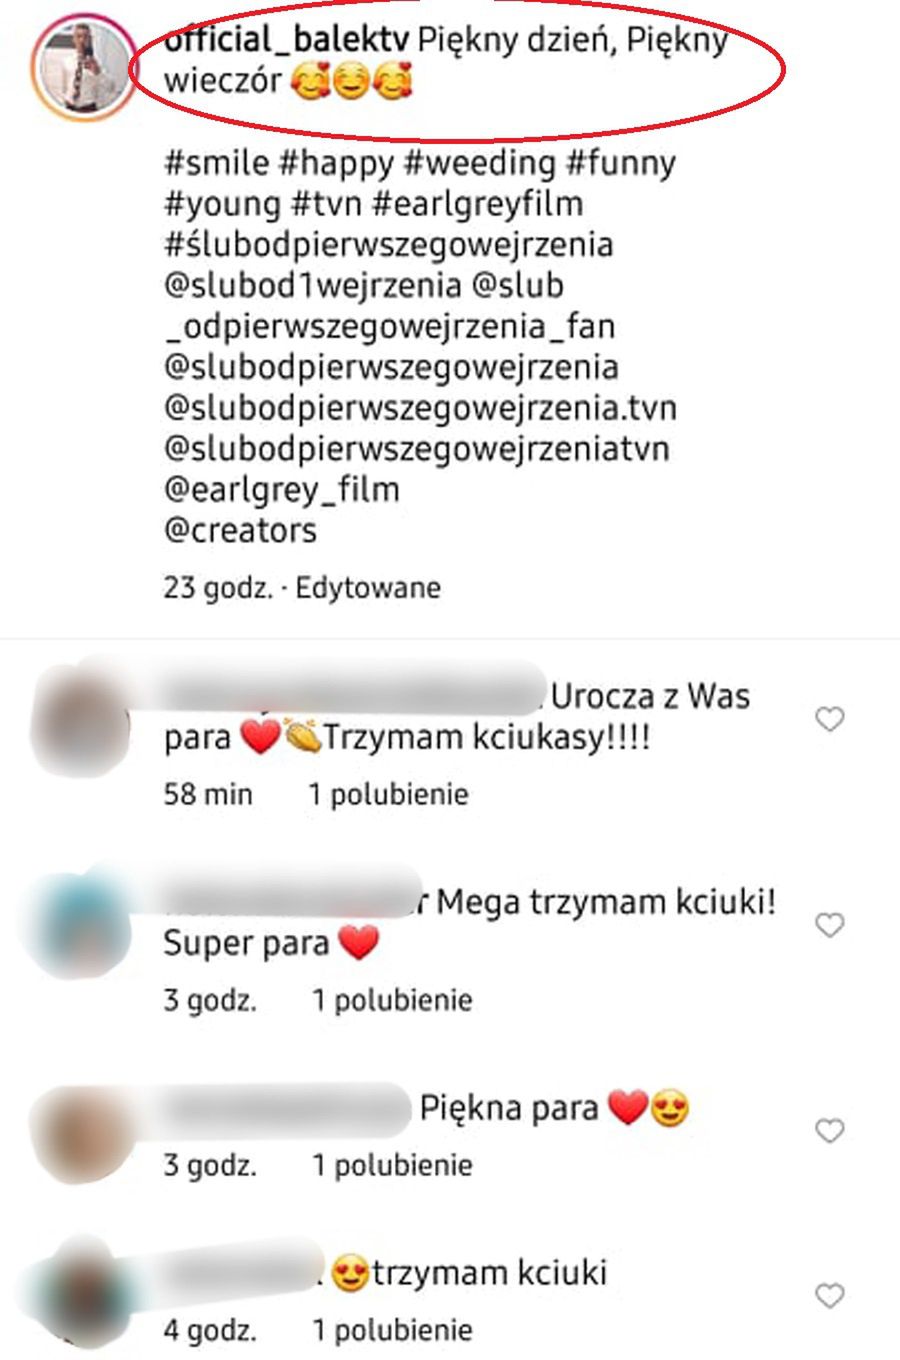This screenshot has height=1360, width=900.
Task: Open the @slubod1wejrzenia mention
Action: click(x=313, y=286)
